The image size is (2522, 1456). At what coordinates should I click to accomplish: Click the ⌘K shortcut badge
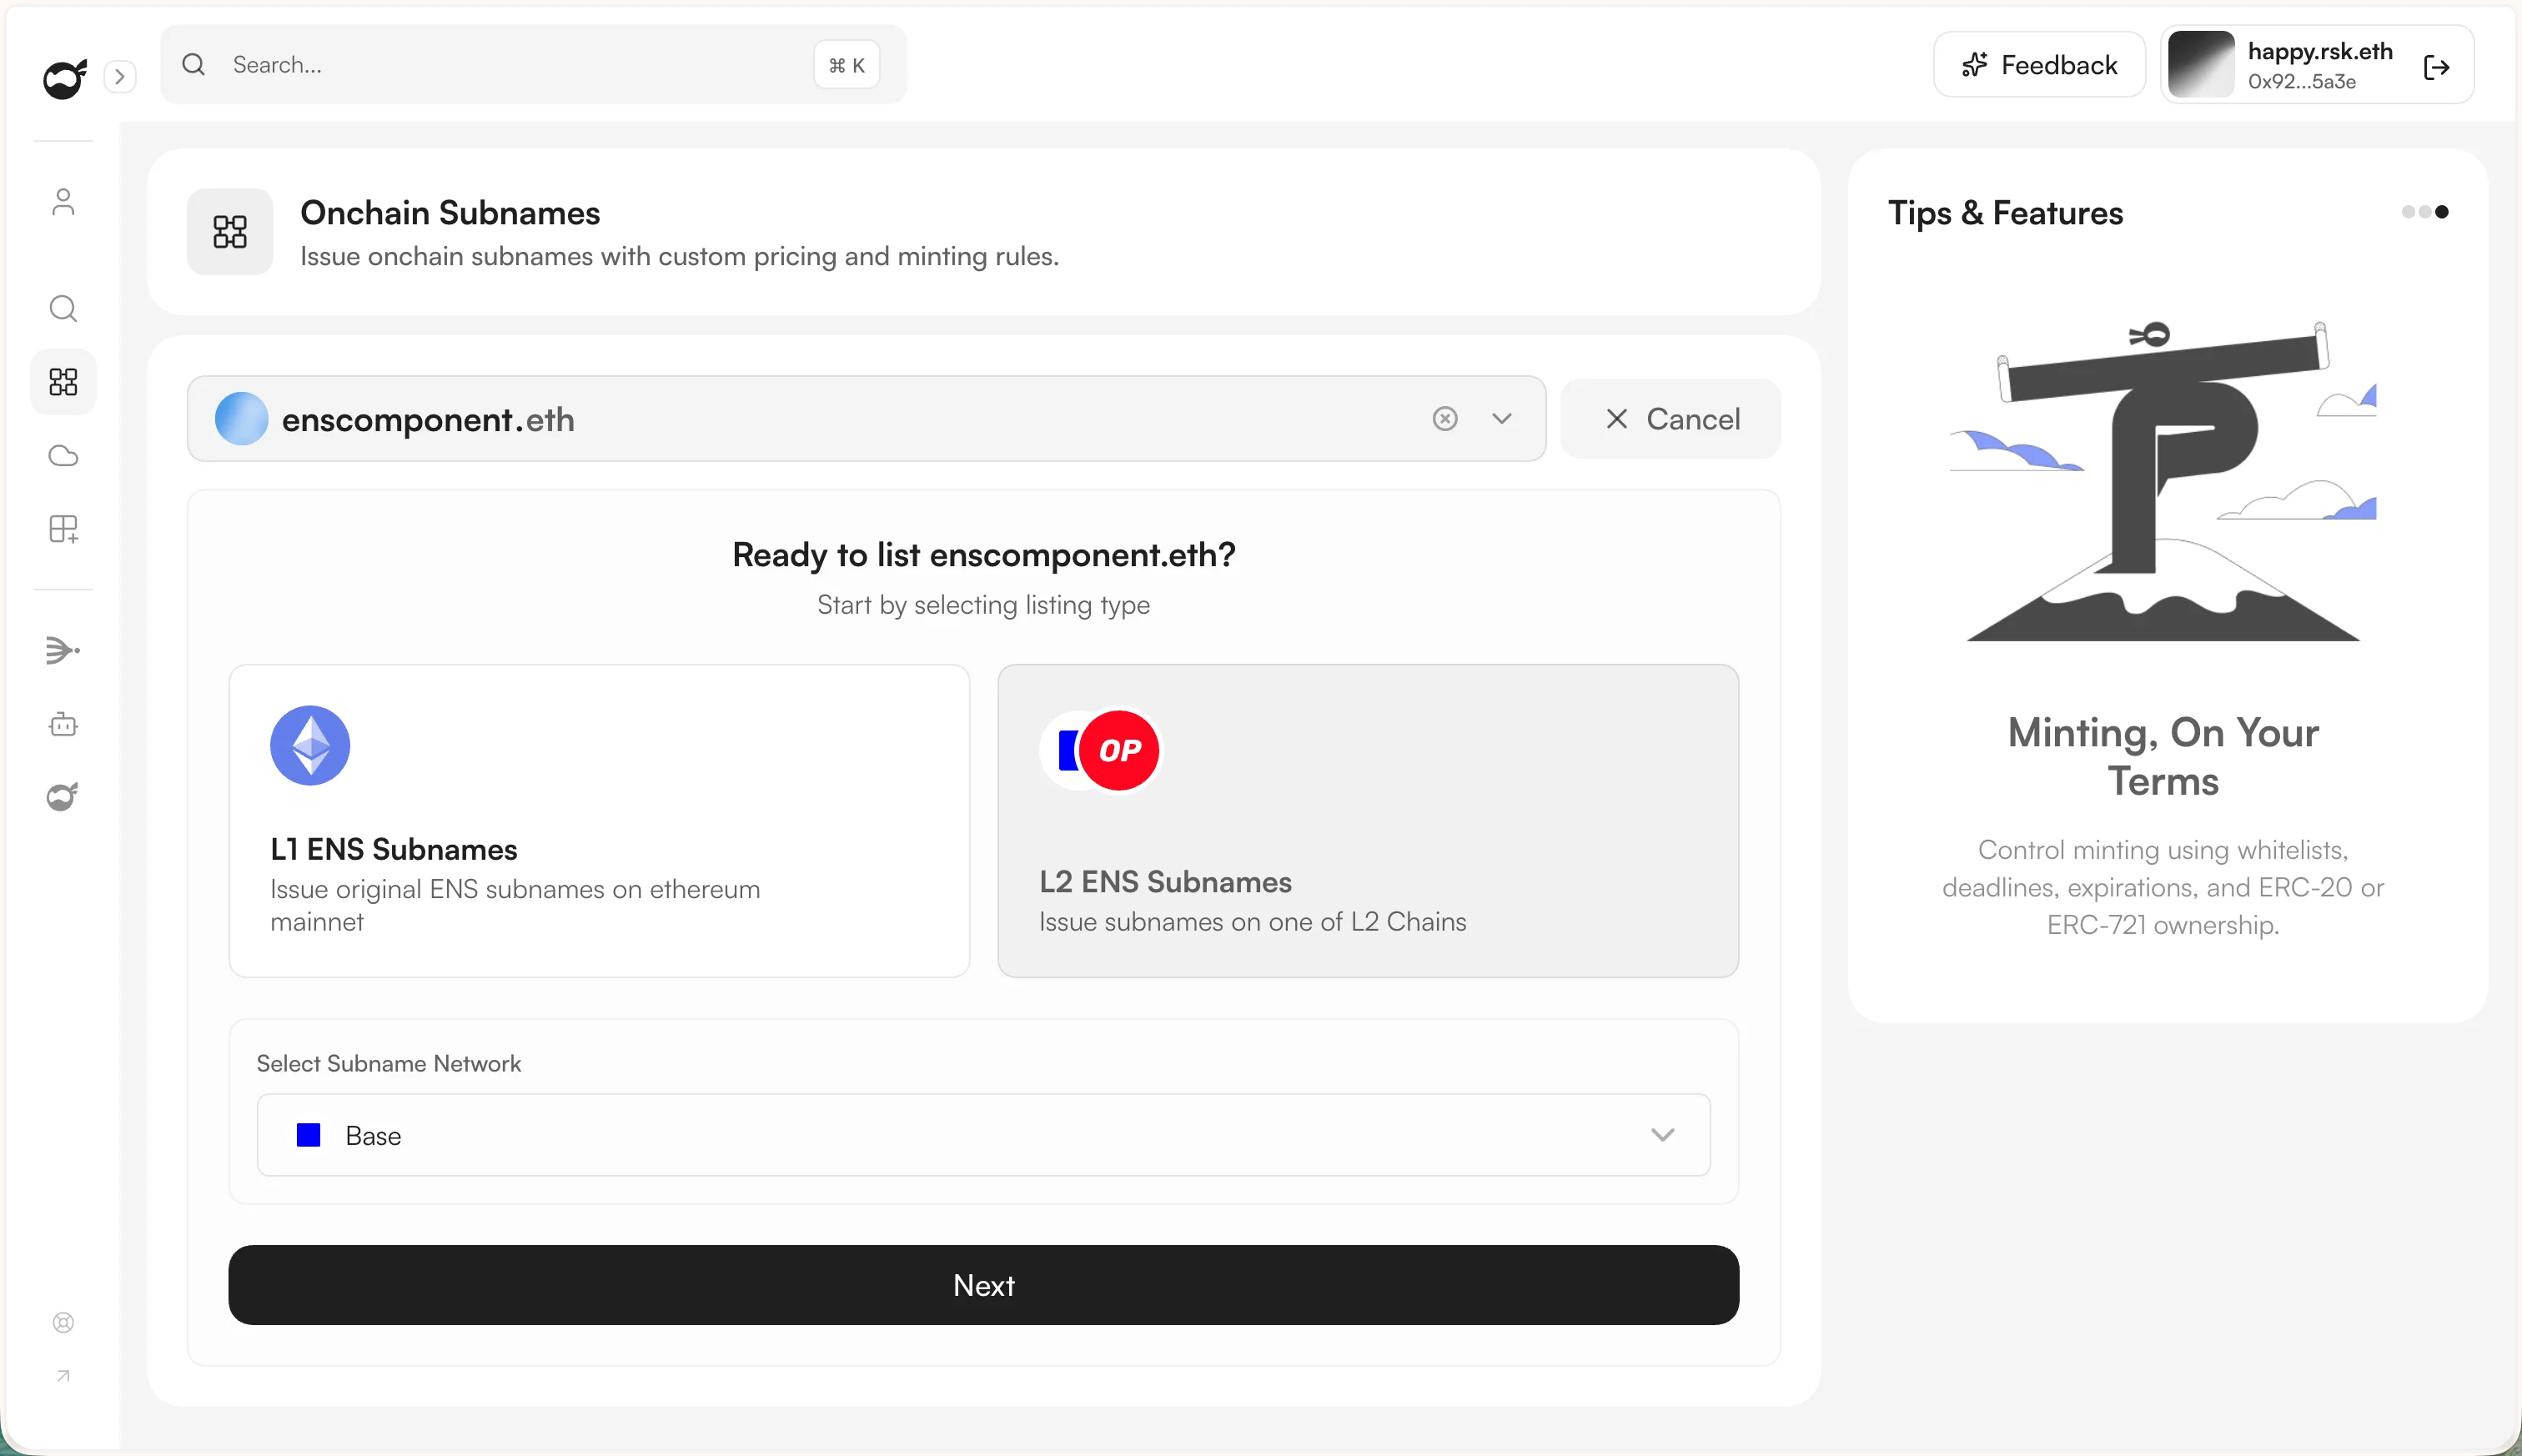tap(846, 65)
